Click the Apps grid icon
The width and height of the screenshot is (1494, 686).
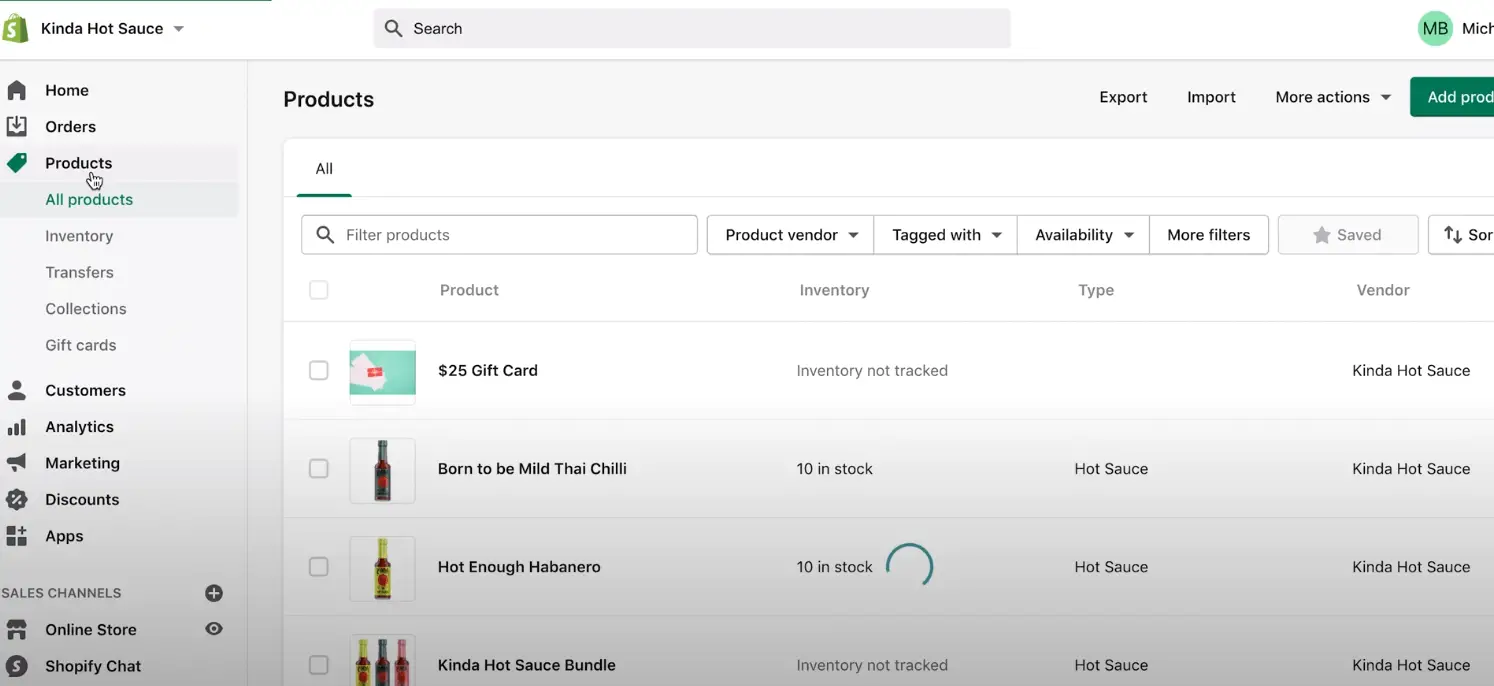tap(16, 536)
